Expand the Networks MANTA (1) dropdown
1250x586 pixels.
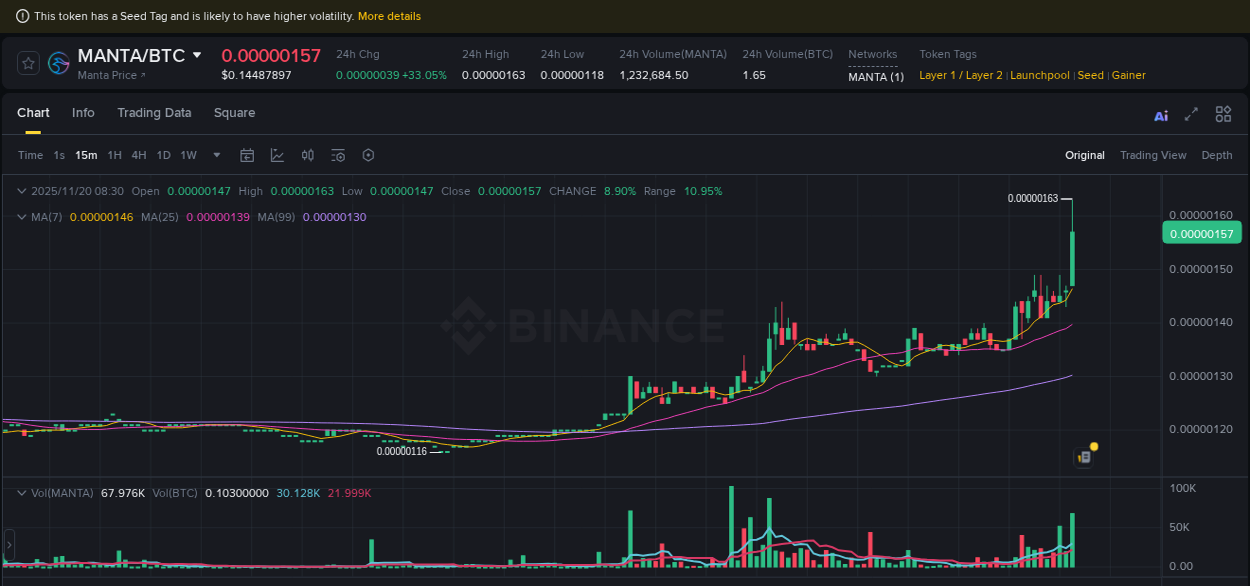875,75
